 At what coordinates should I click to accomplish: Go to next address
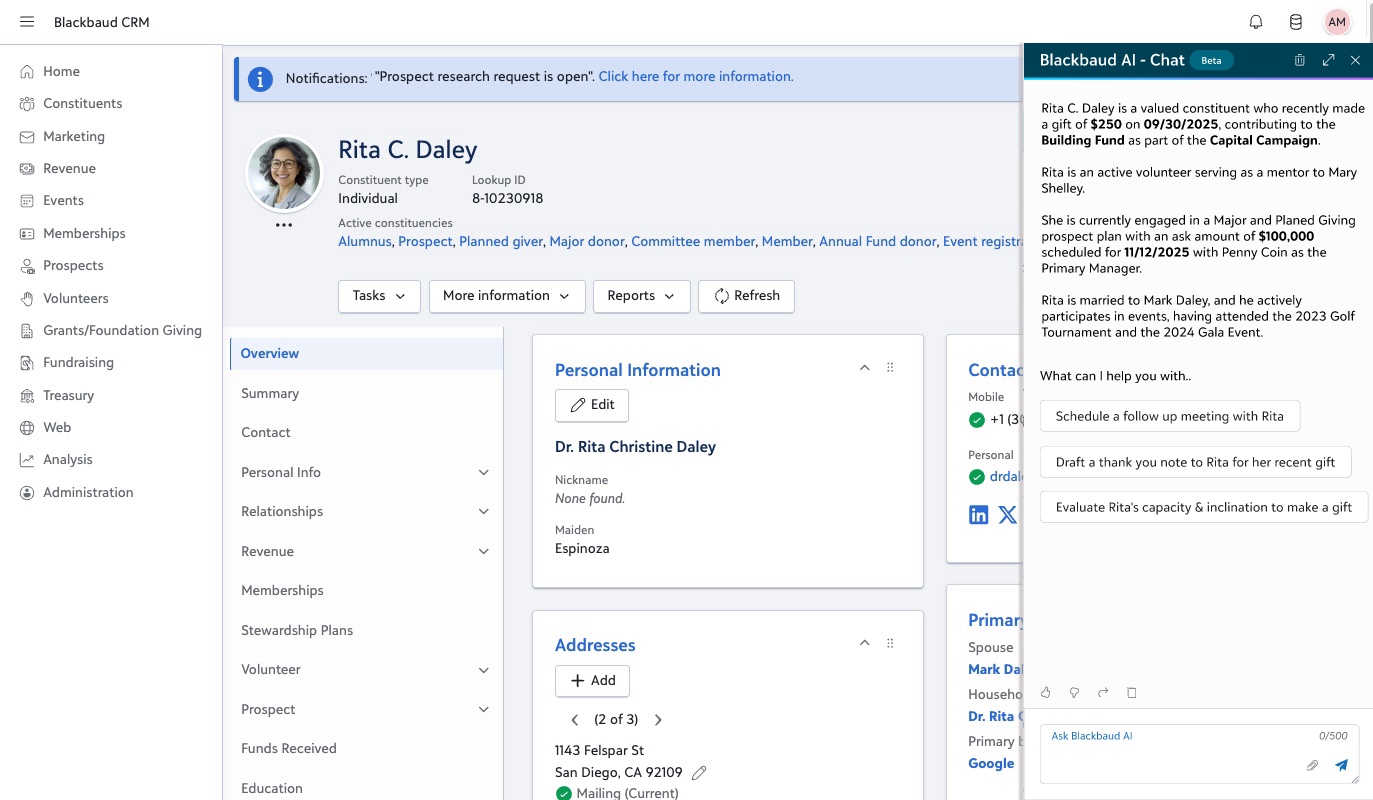658,720
